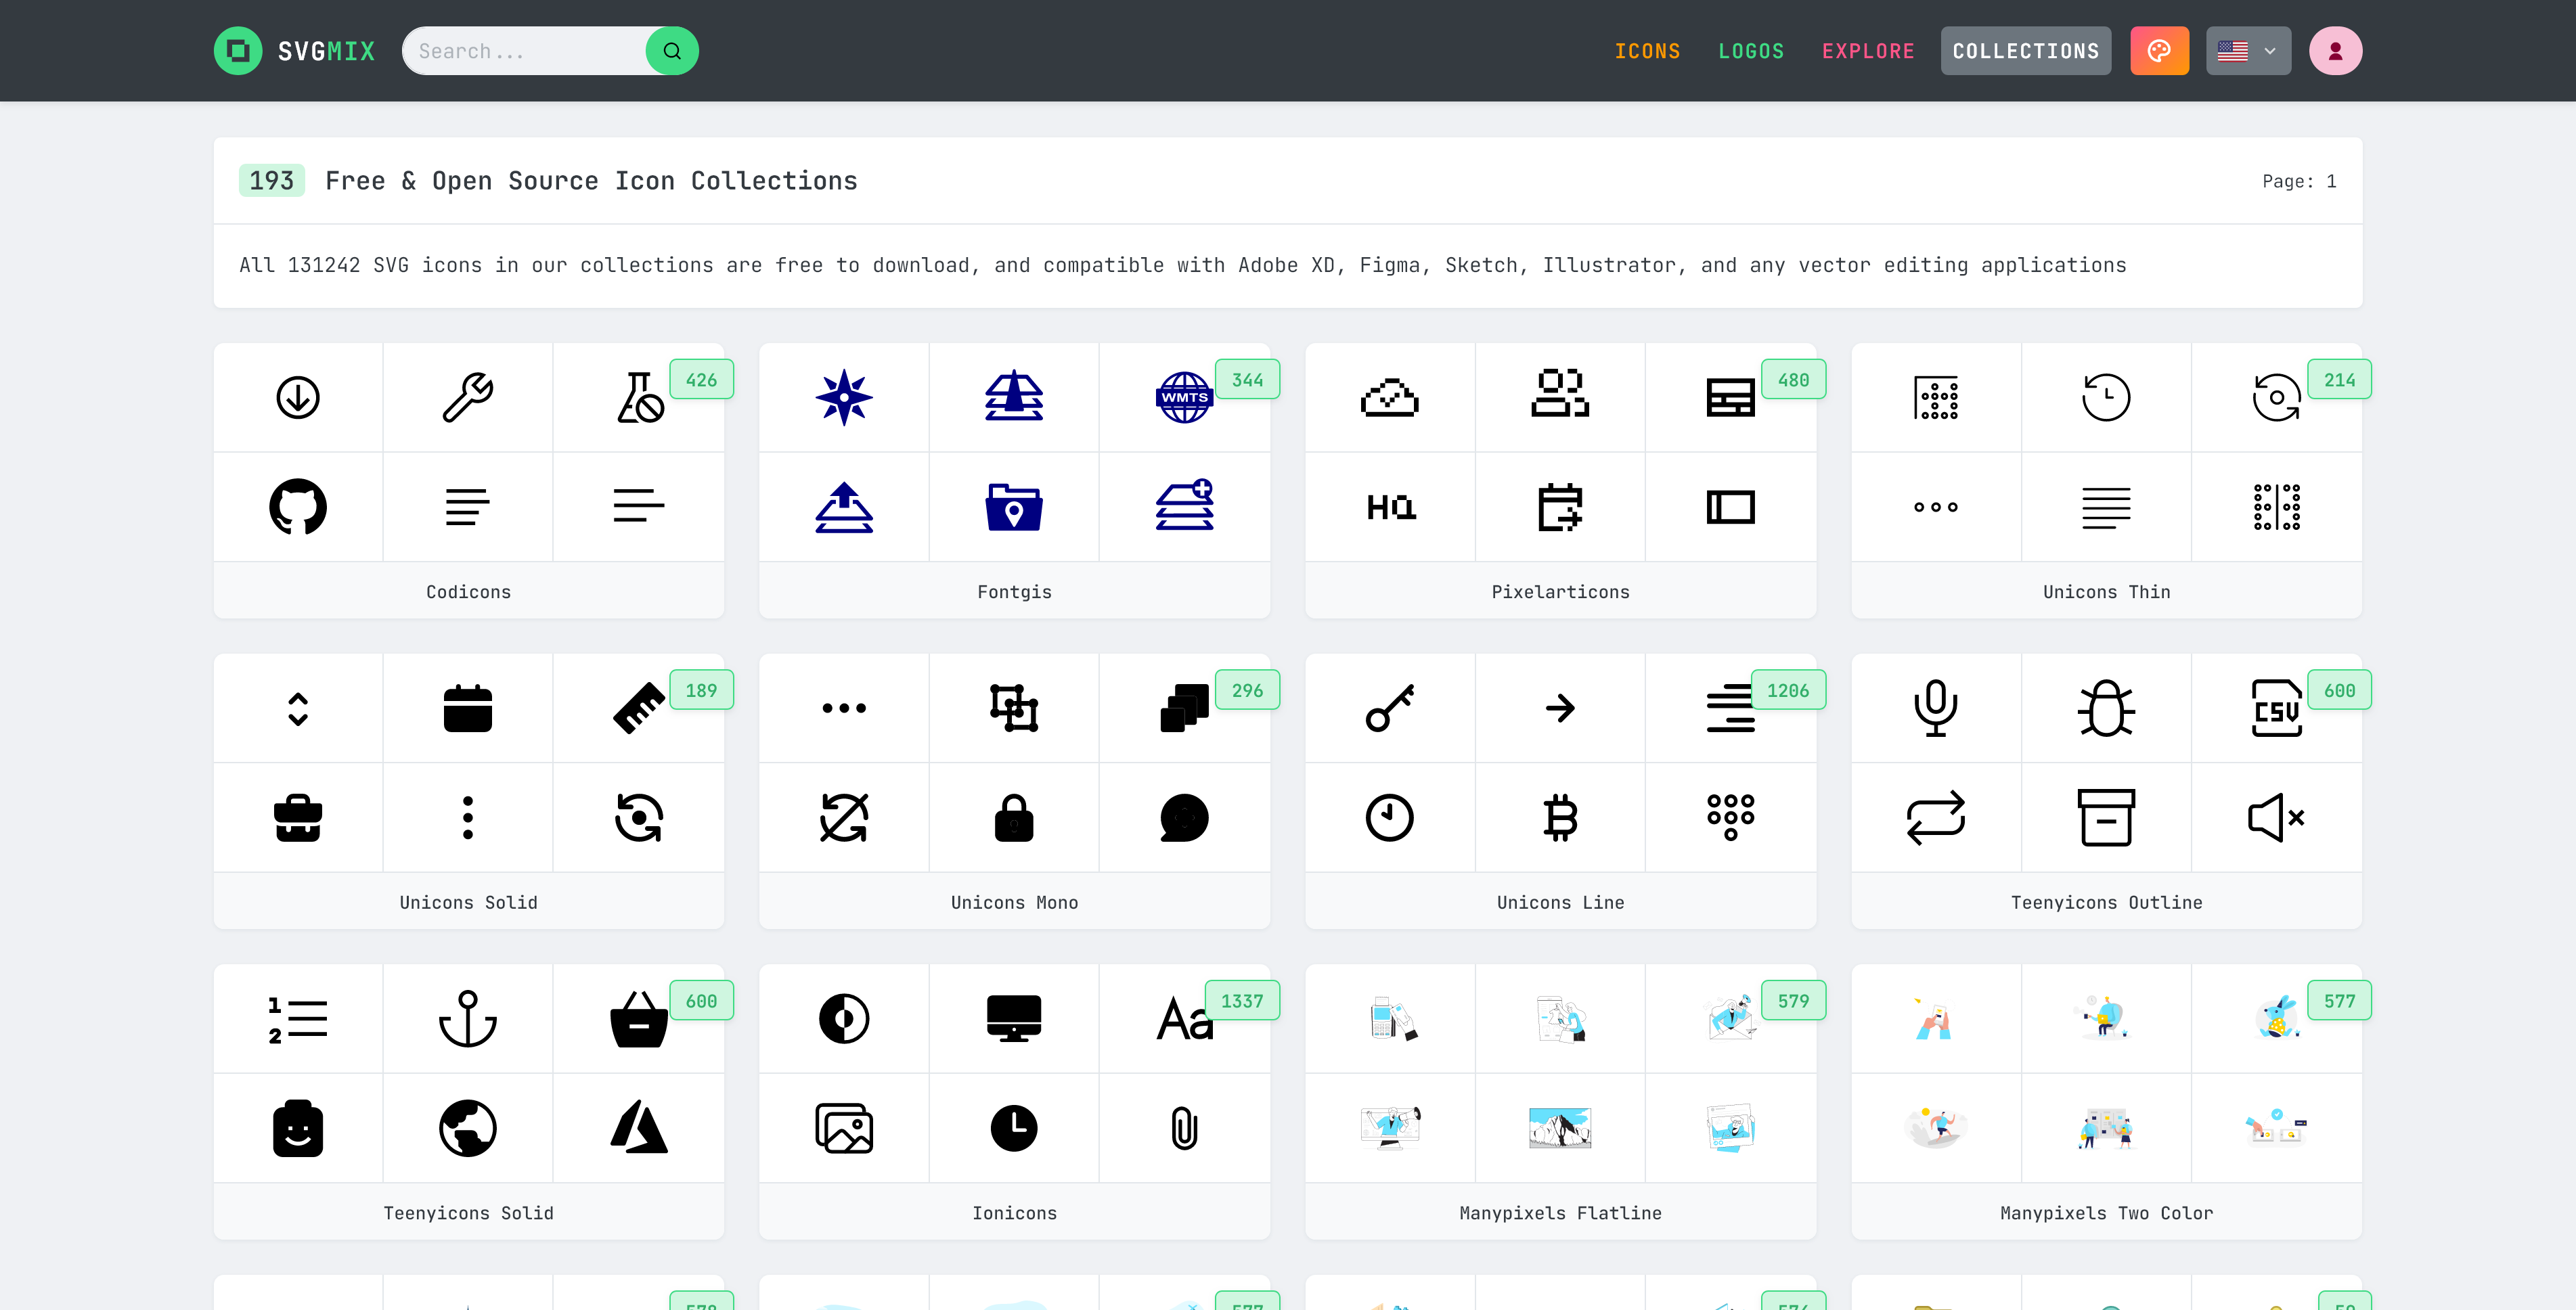Screen dimensions: 2576x1310
Task: Open the Manypixels Flatline collection link
Action: [1560, 1213]
